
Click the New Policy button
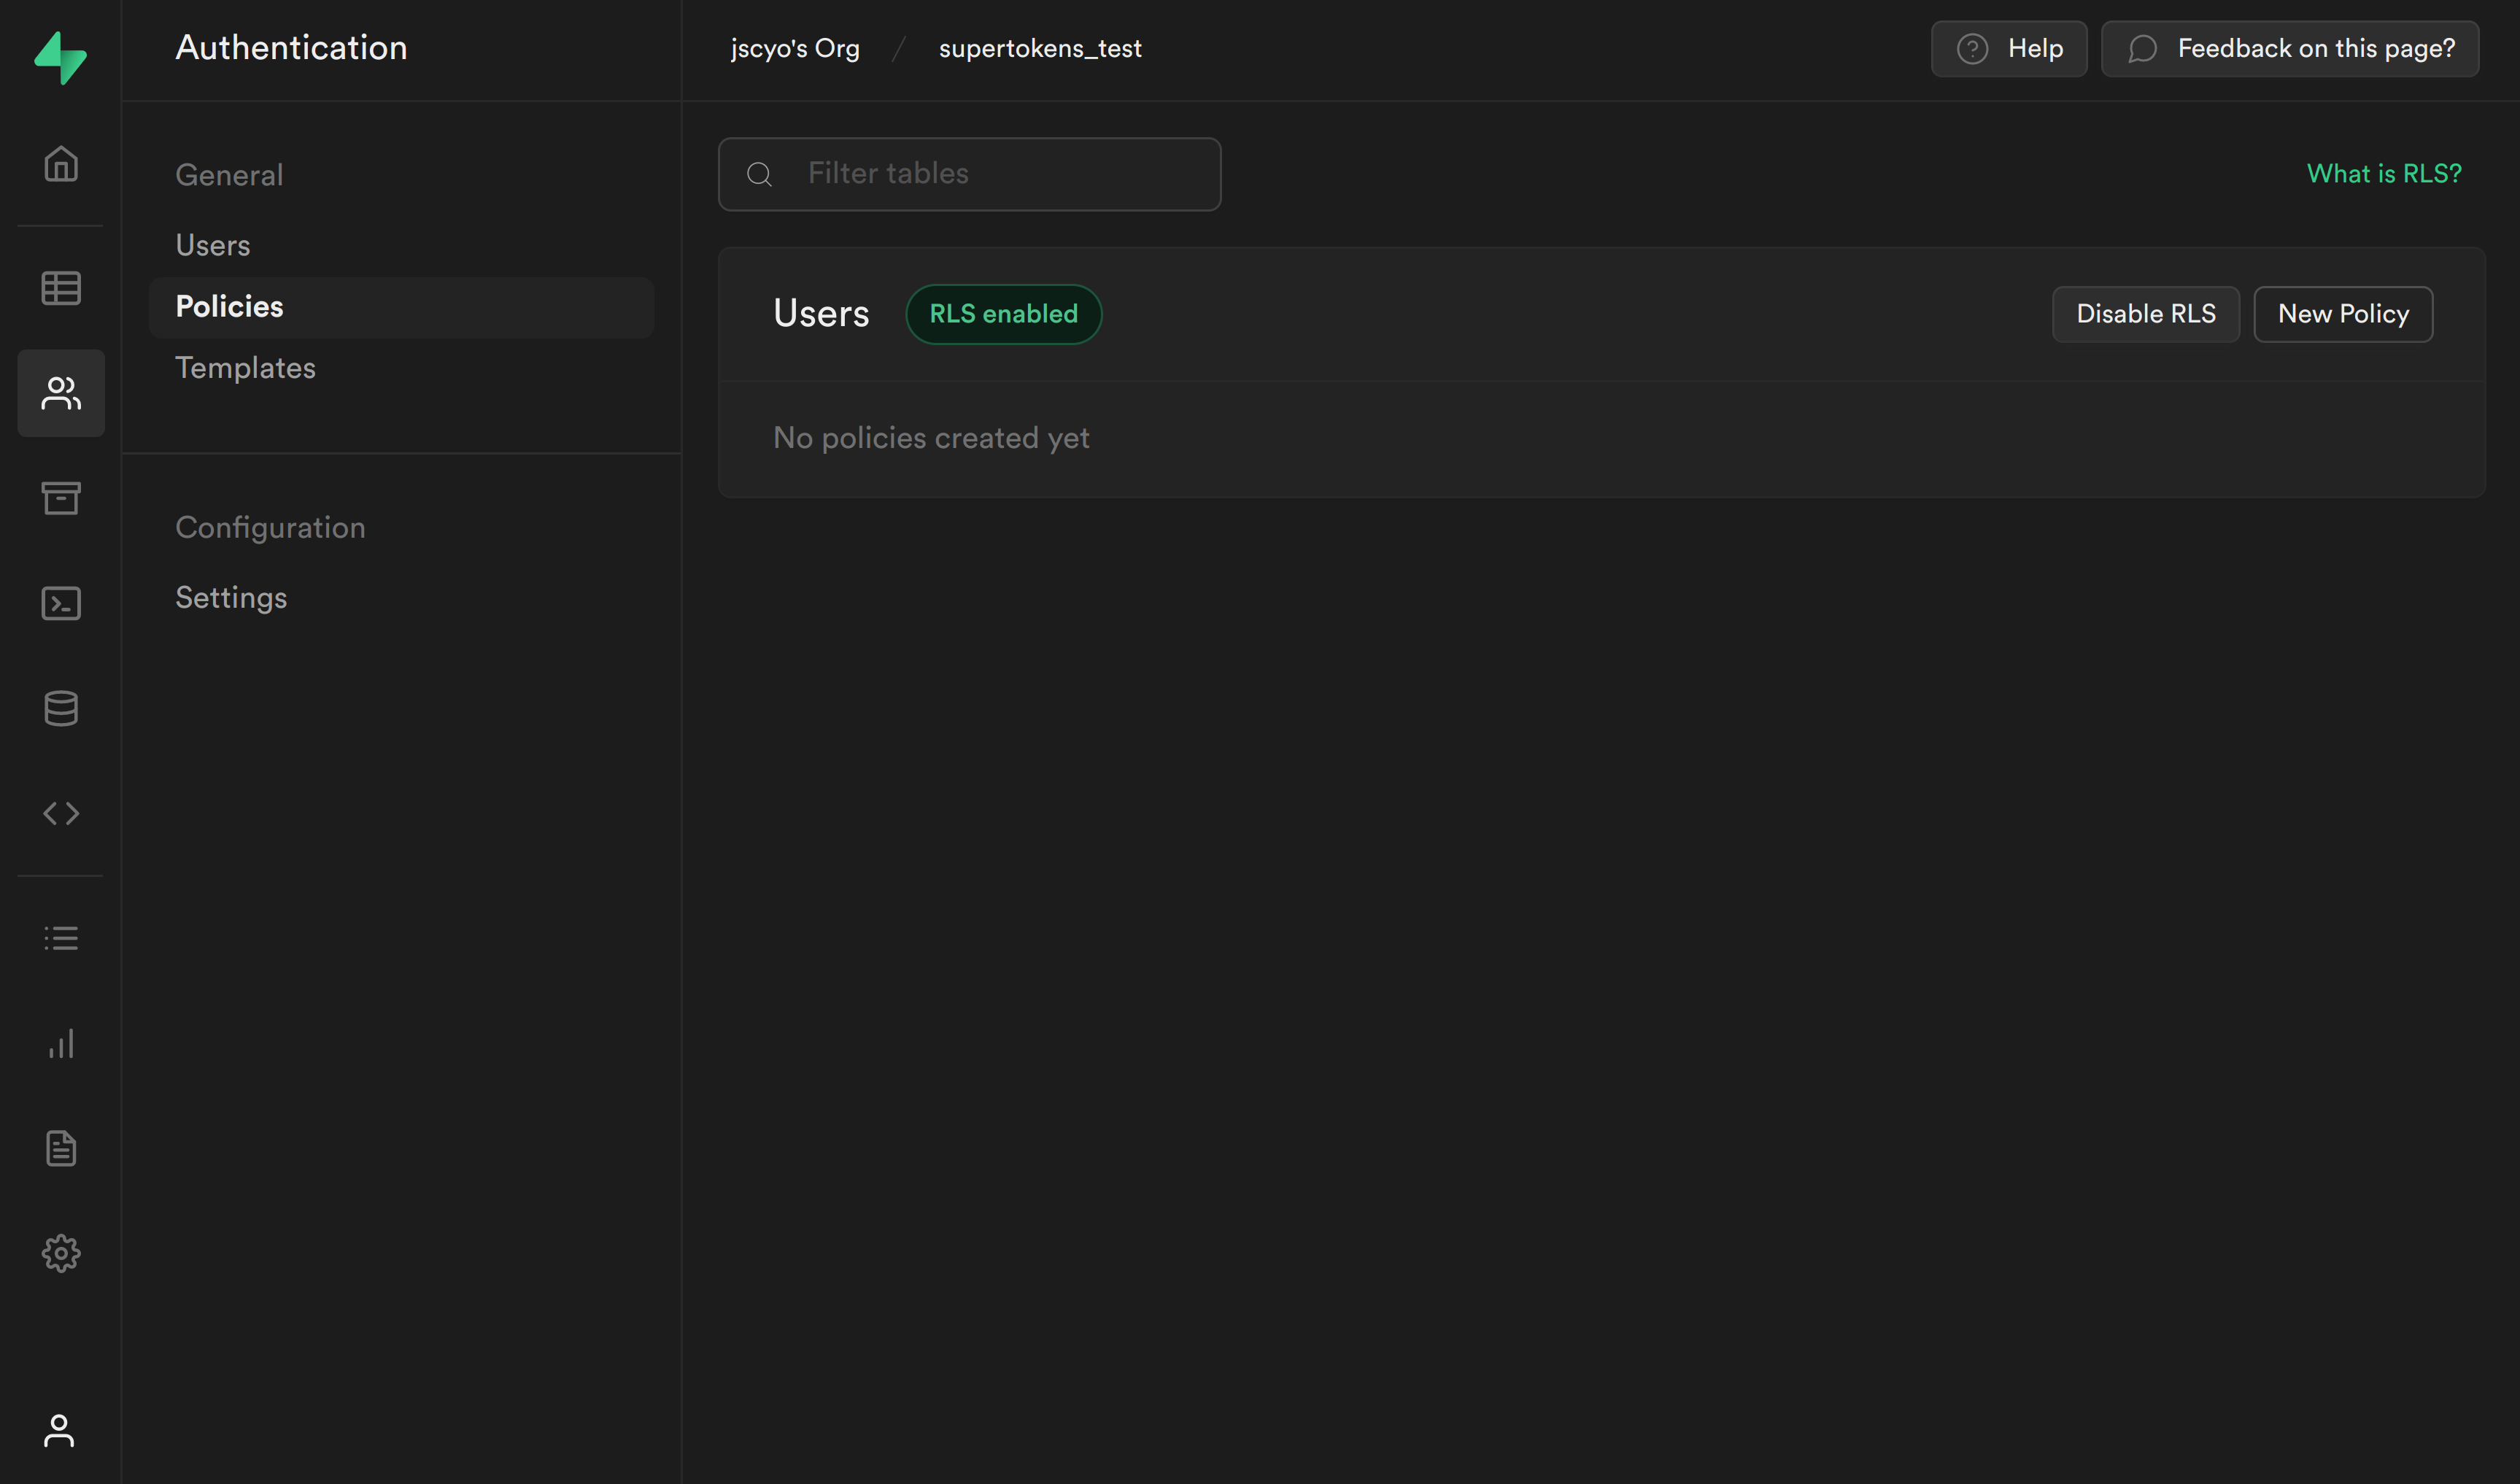[2342, 314]
